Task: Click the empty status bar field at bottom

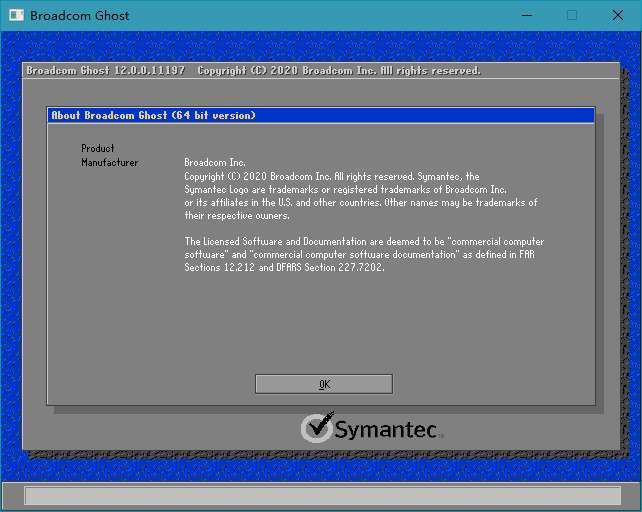Action: (323, 496)
